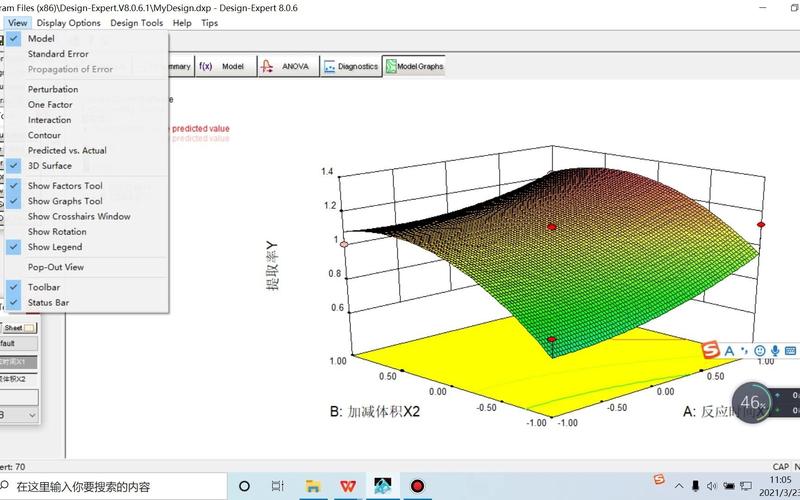Screen dimensions: 800x500
Task: Click the Sheet button in factors panel
Action: [19, 327]
